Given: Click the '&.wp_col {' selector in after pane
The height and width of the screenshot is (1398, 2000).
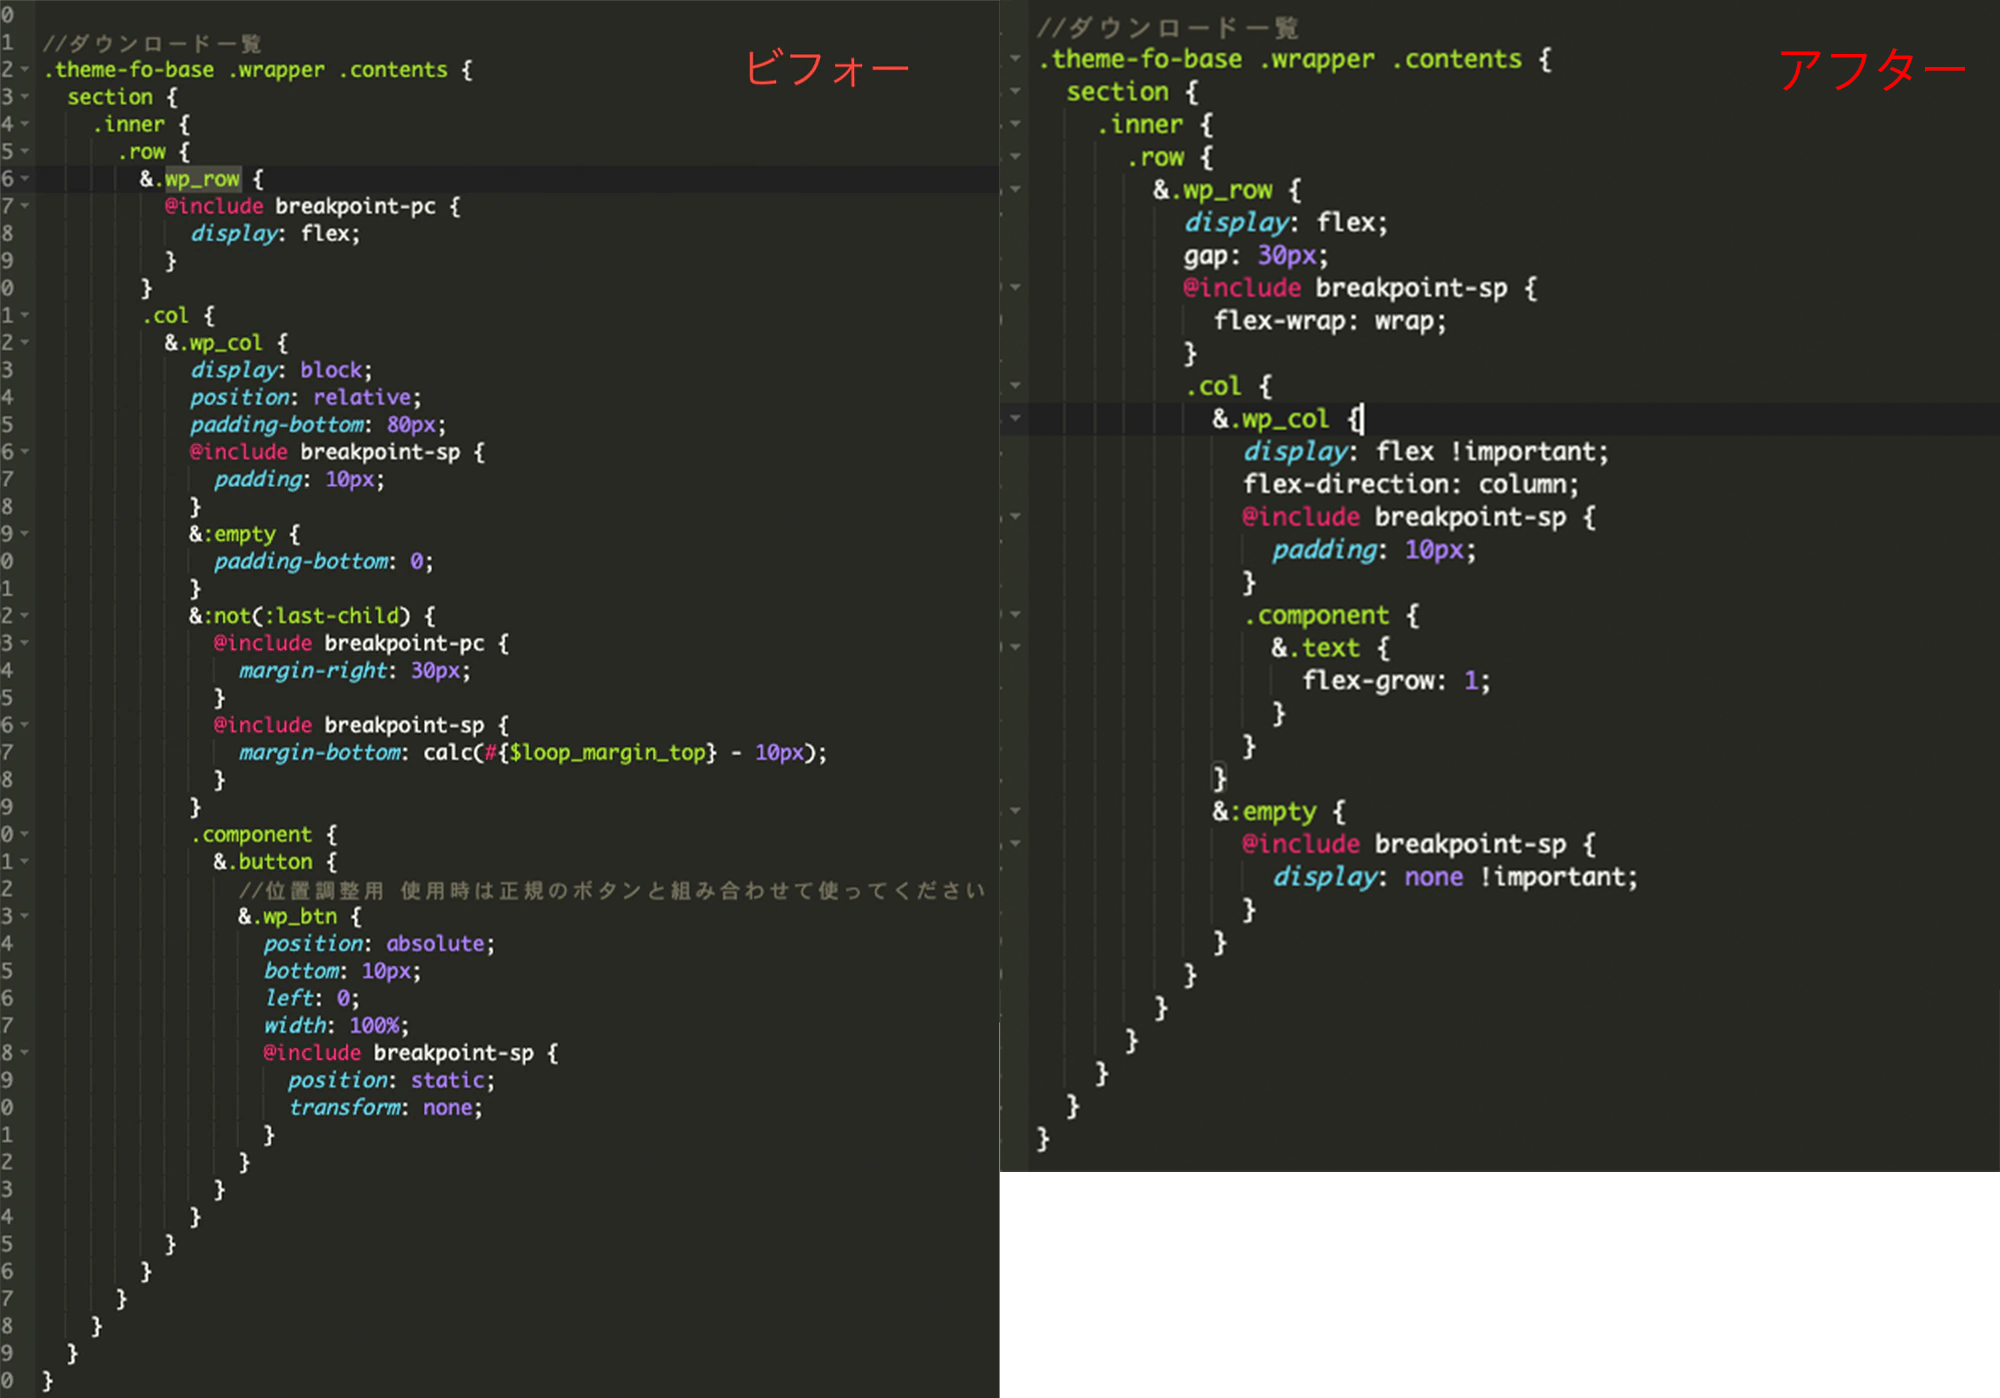Looking at the screenshot, I should [1287, 419].
